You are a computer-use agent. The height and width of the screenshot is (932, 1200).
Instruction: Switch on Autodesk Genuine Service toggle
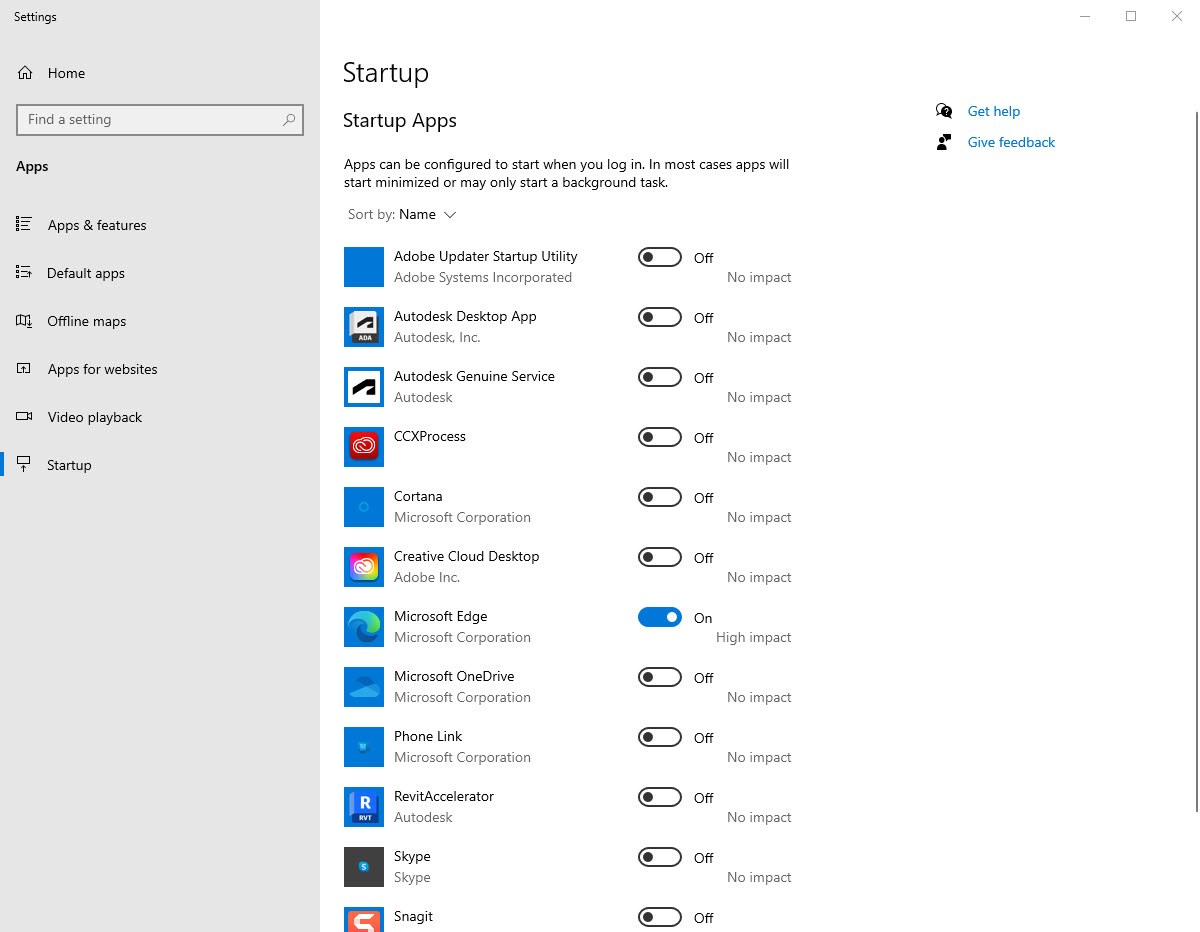click(660, 377)
